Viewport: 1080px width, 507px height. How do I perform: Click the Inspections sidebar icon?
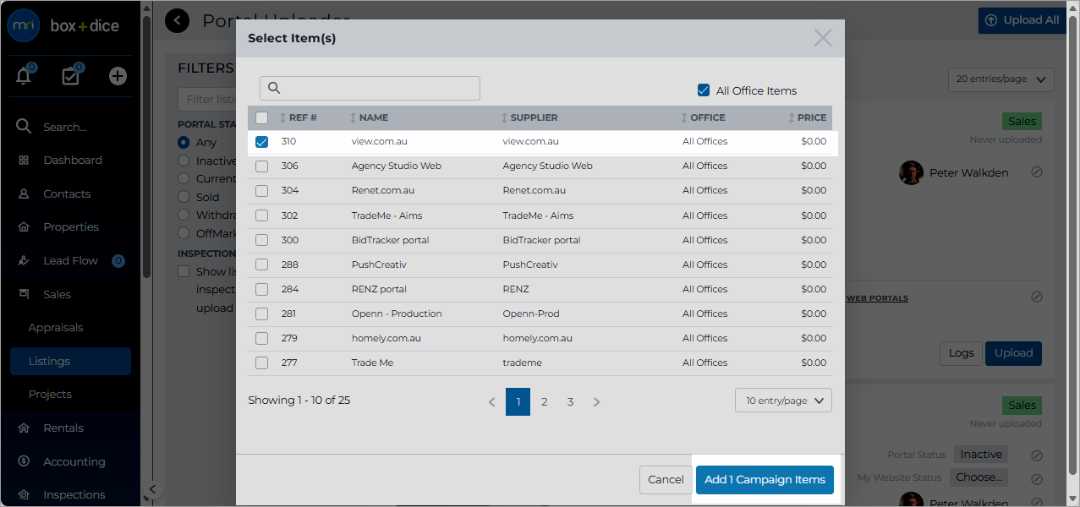(x=24, y=495)
